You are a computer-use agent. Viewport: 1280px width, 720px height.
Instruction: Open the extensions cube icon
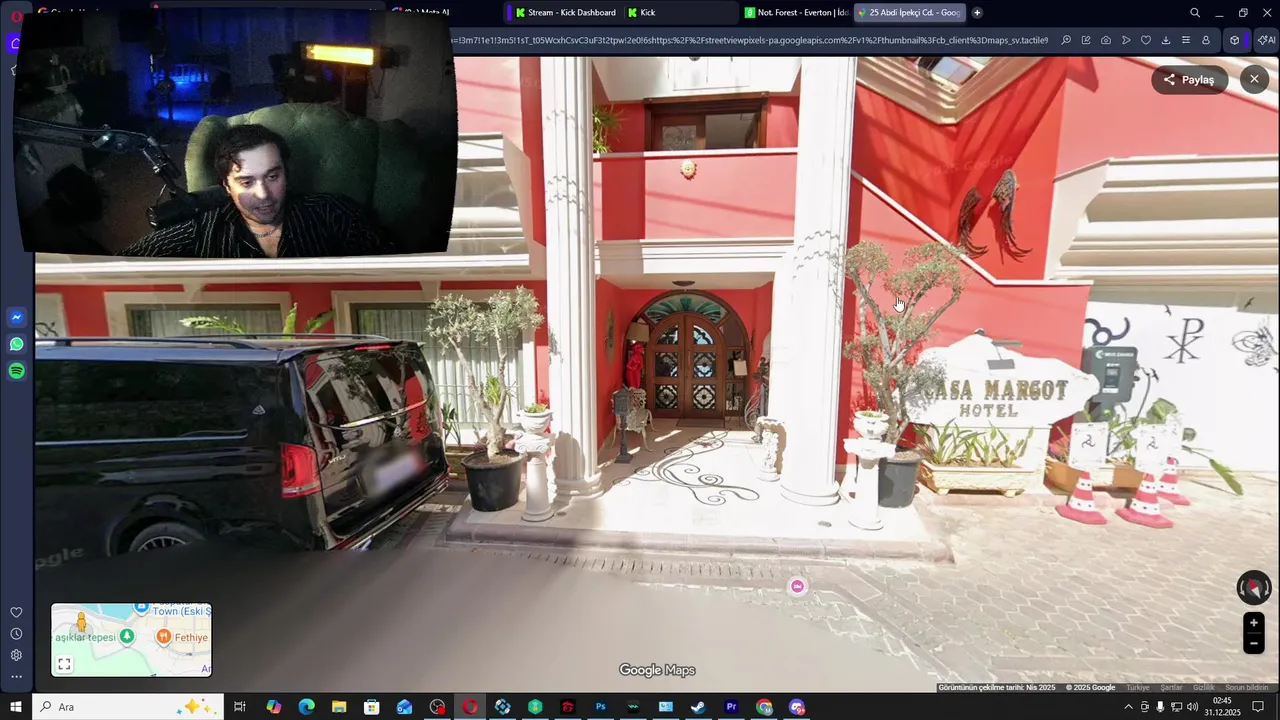click(x=1235, y=41)
